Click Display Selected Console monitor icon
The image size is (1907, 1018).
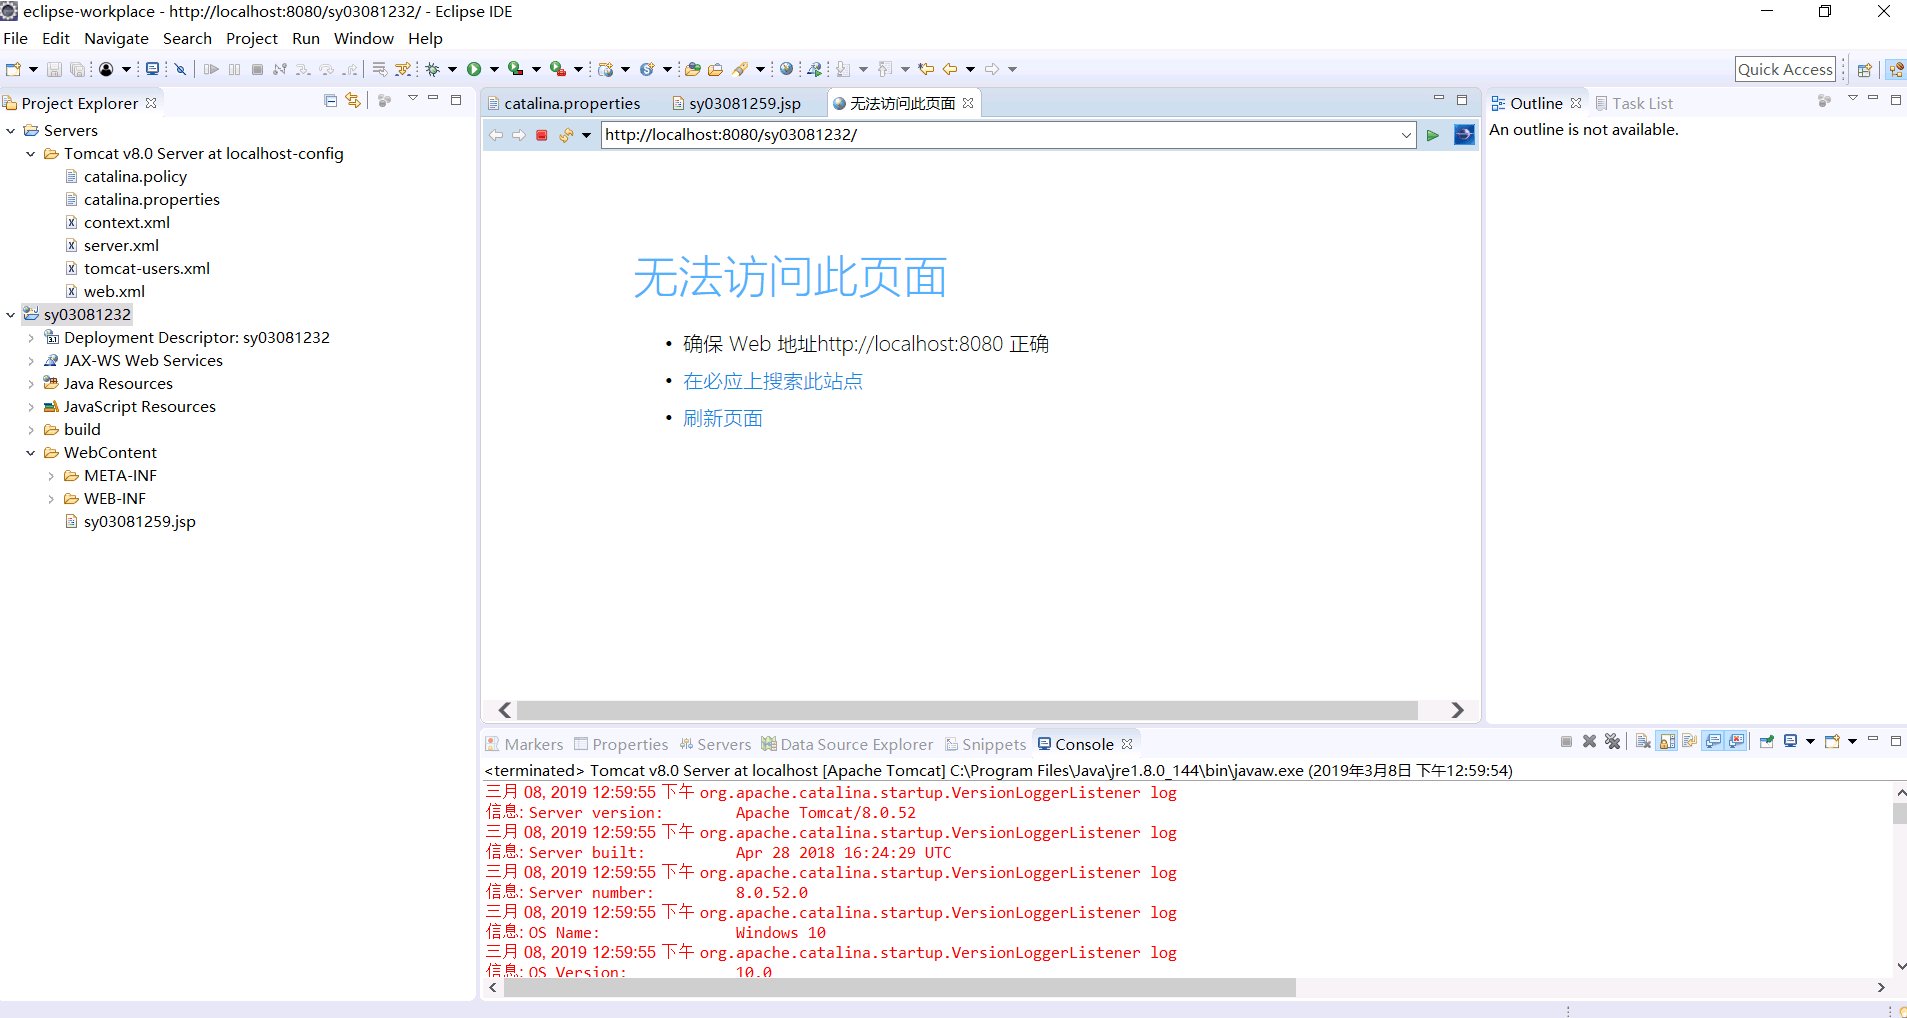coord(1790,741)
